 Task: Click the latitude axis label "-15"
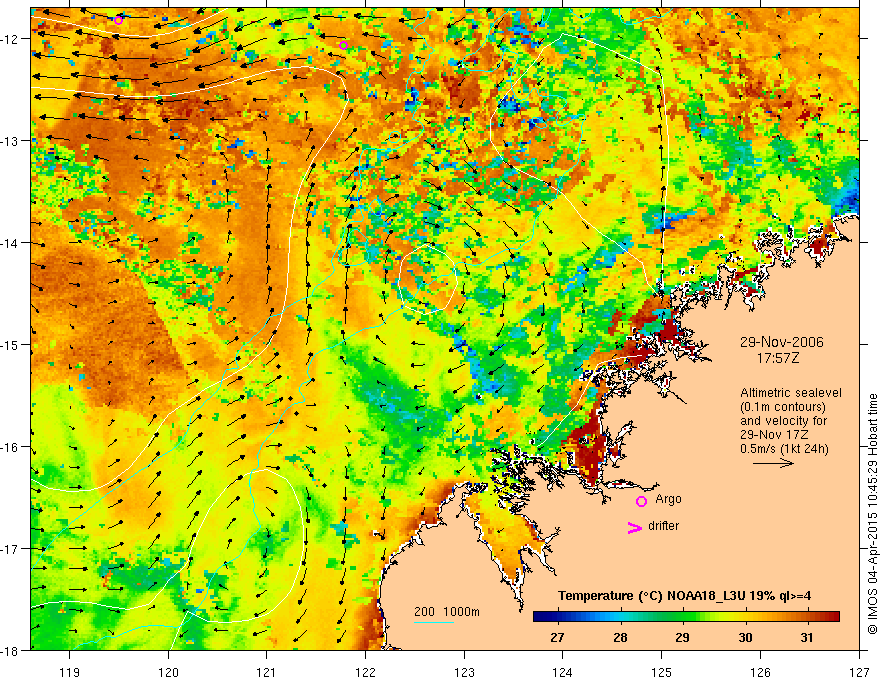pyautogui.click(x=9, y=344)
